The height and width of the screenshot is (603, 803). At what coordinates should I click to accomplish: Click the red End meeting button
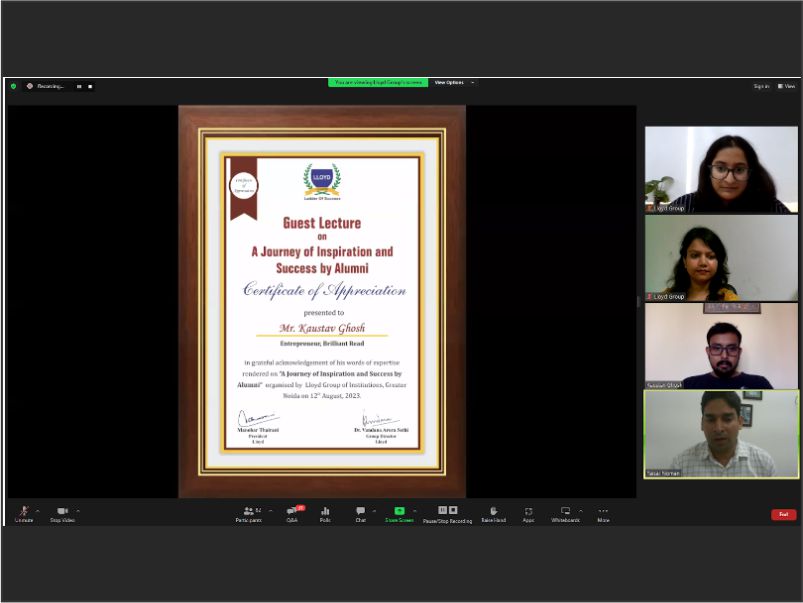point(784,514)
